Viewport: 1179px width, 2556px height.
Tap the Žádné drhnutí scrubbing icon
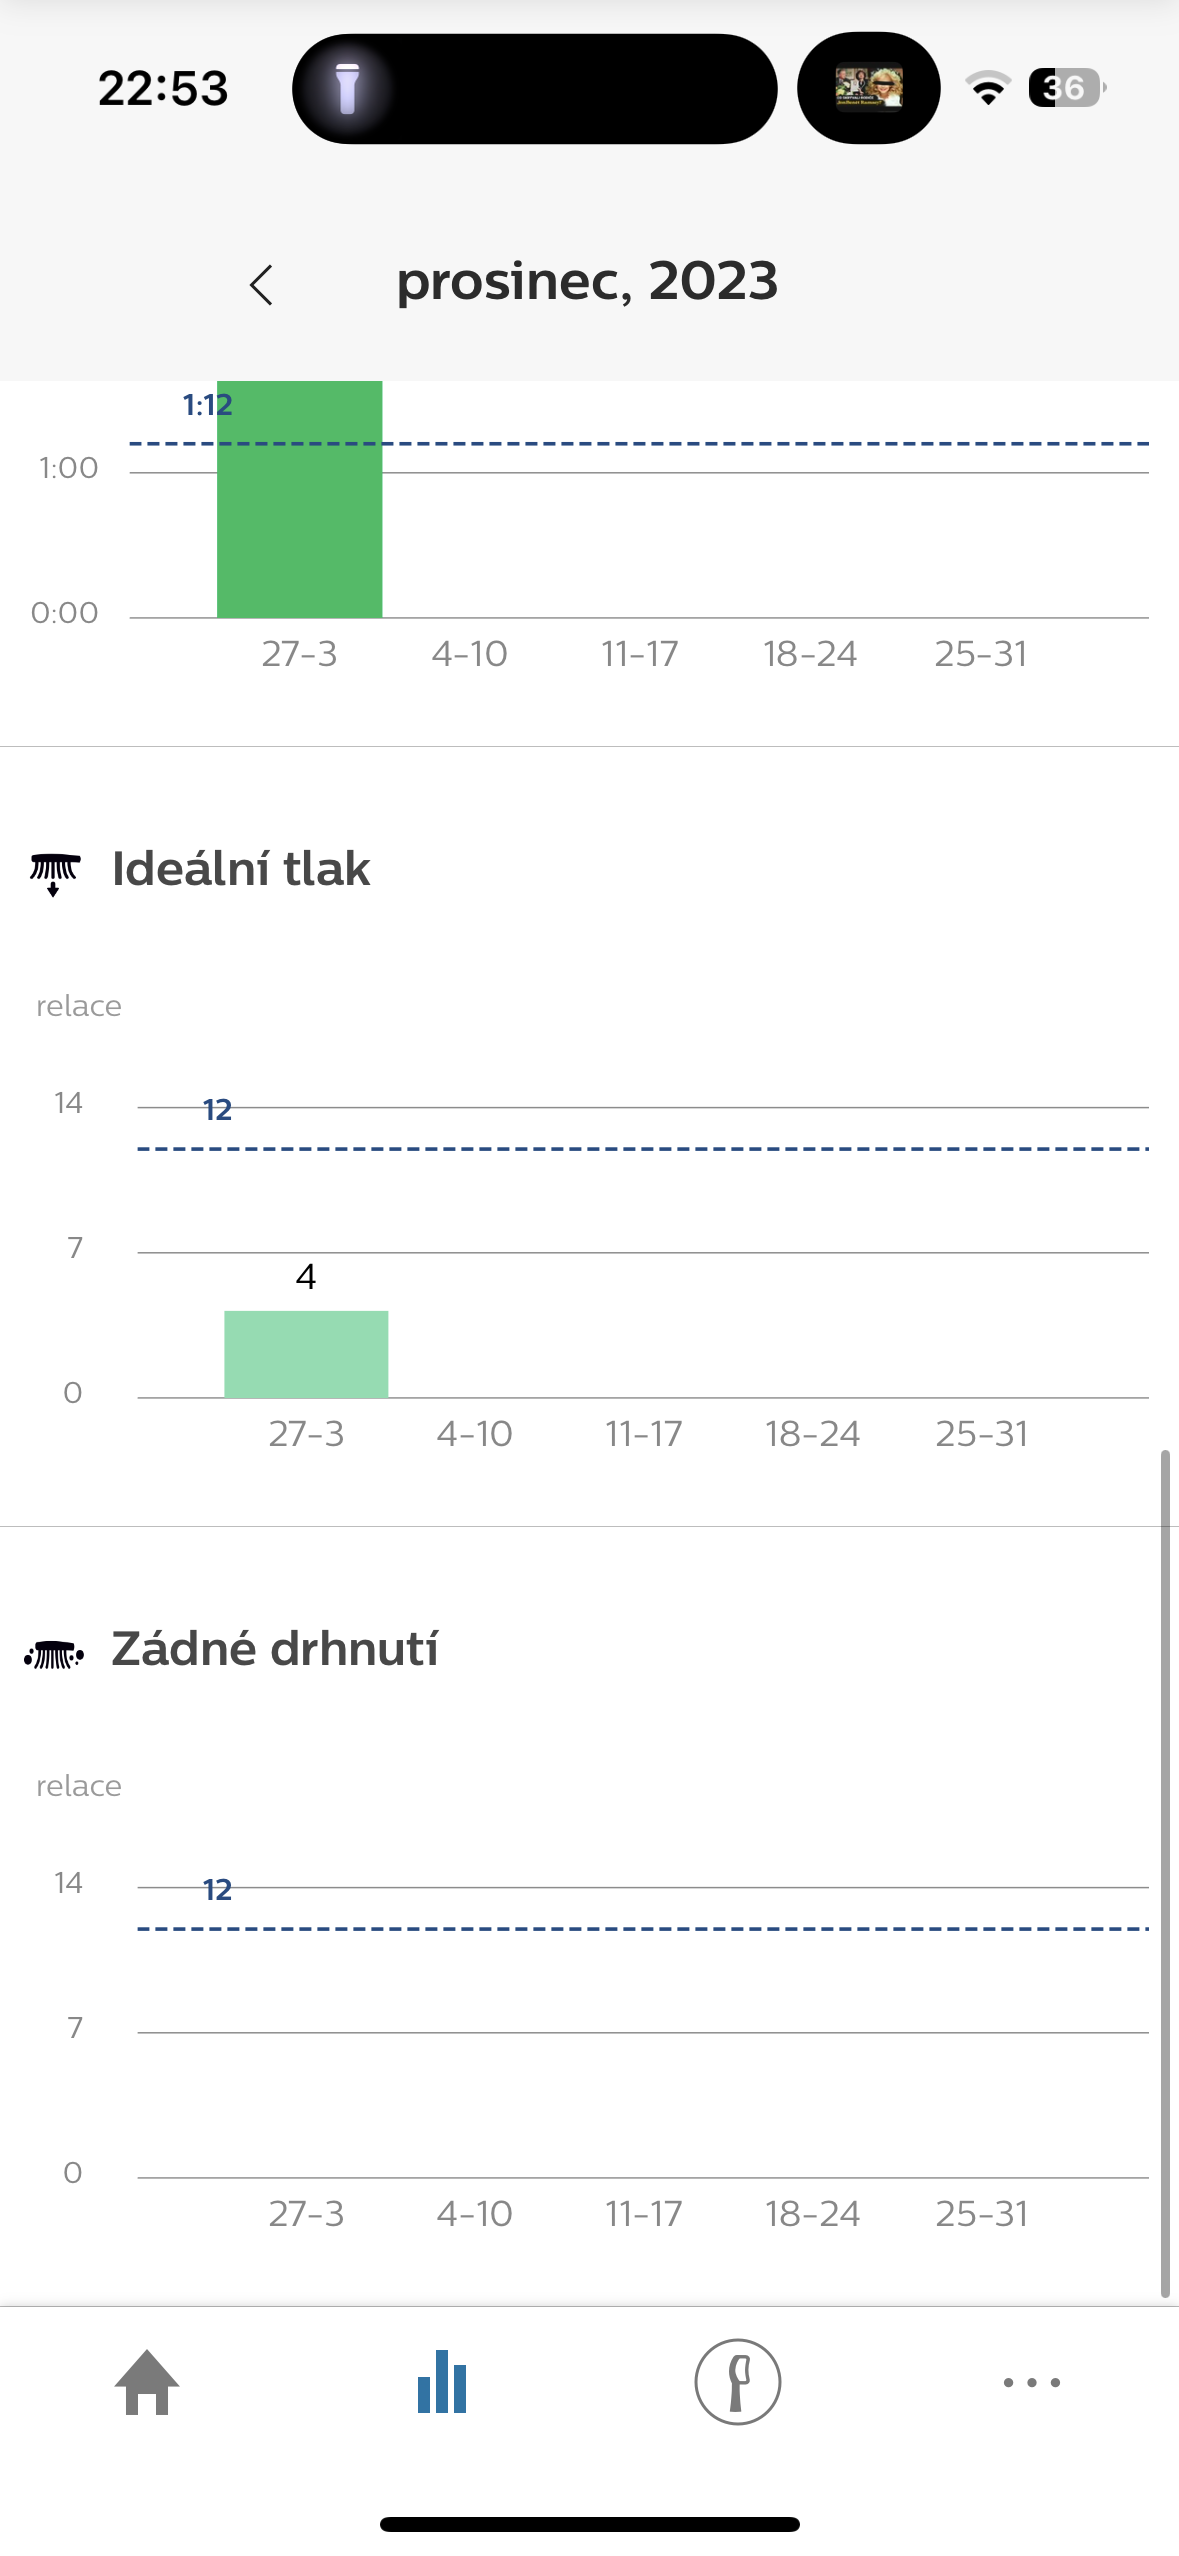coord(54,1655)
